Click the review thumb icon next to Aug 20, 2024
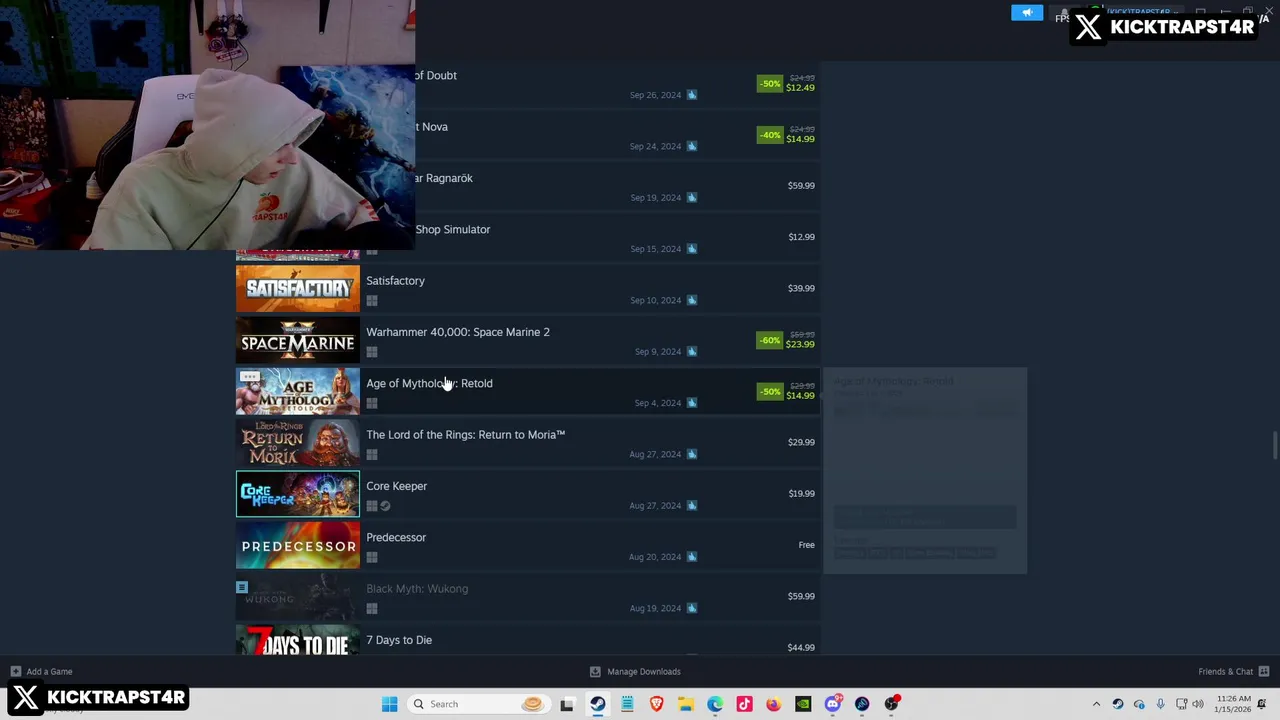Screen dimensions: 1280x720 (x=692, y=557)
